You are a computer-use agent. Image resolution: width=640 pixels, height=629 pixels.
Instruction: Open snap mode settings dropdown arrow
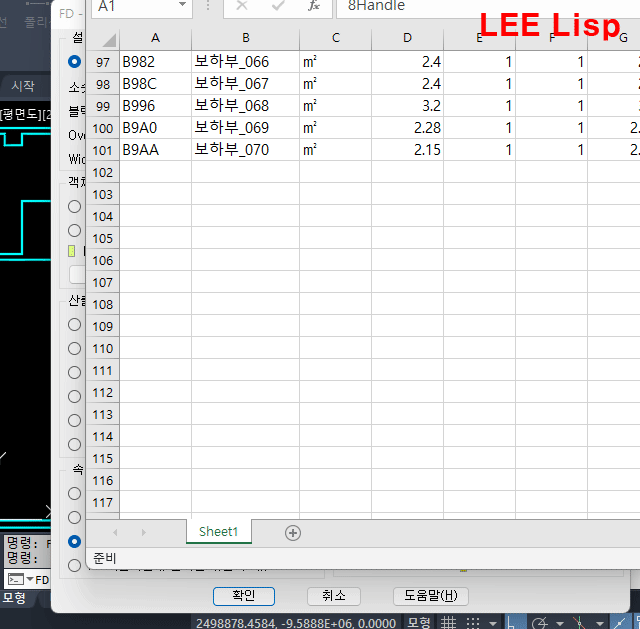pos(493,624)
